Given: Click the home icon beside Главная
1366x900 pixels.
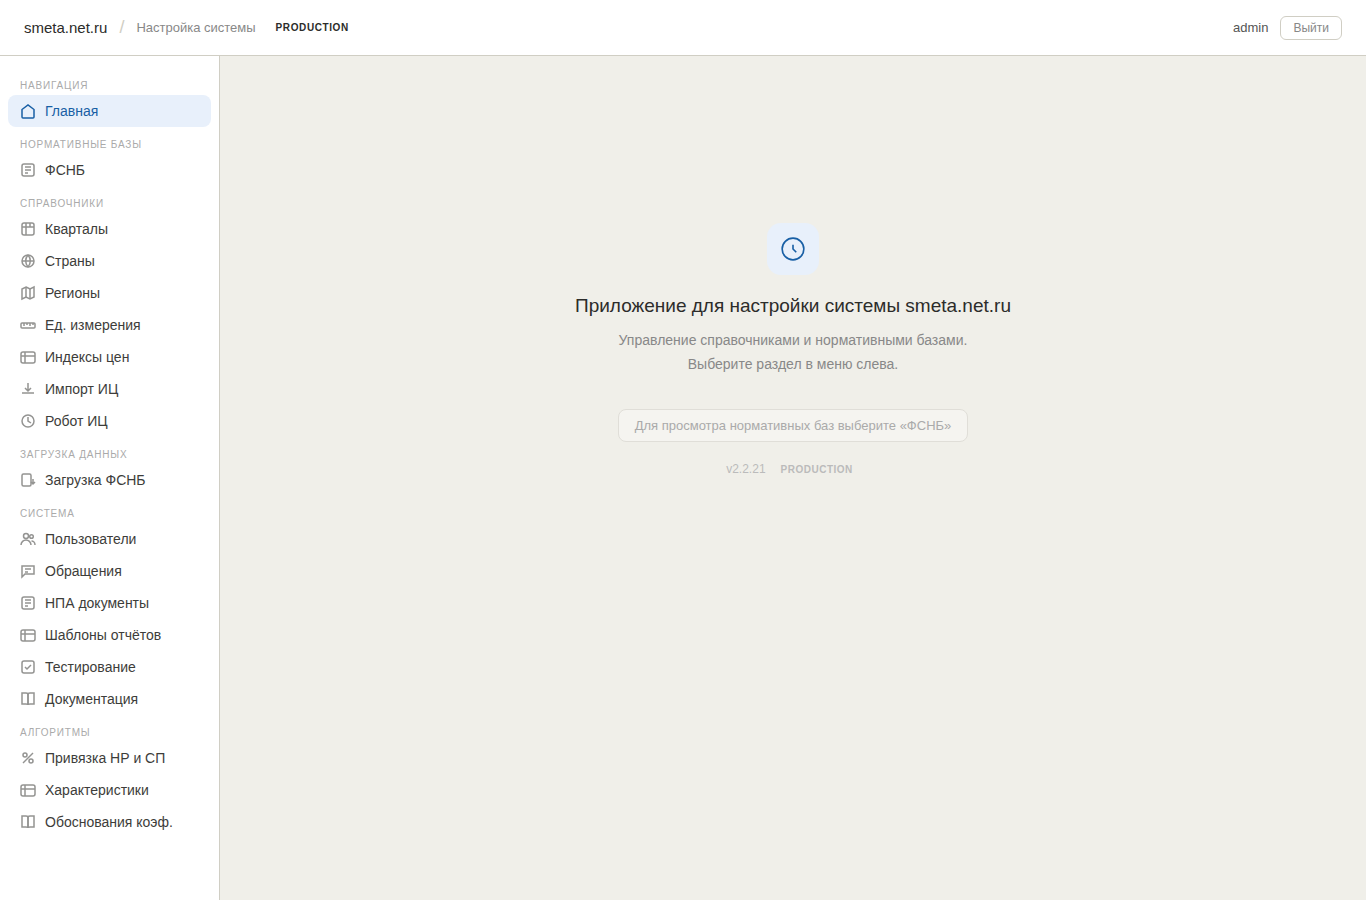Looking at the screenshot, I should coord(28,111).
